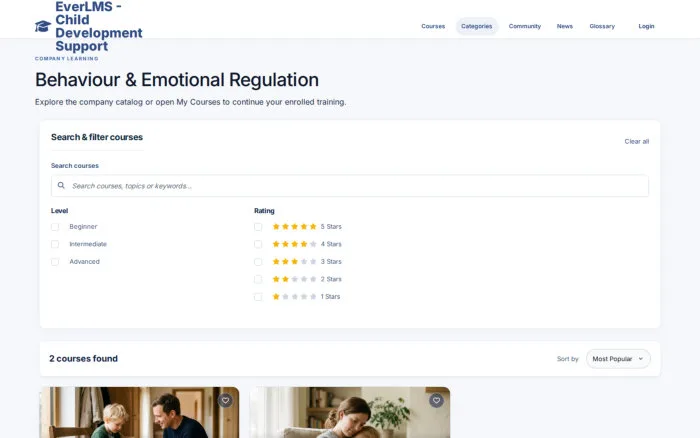
Task: Open the first course thumbnail with father and child
Action: [139, 413]
